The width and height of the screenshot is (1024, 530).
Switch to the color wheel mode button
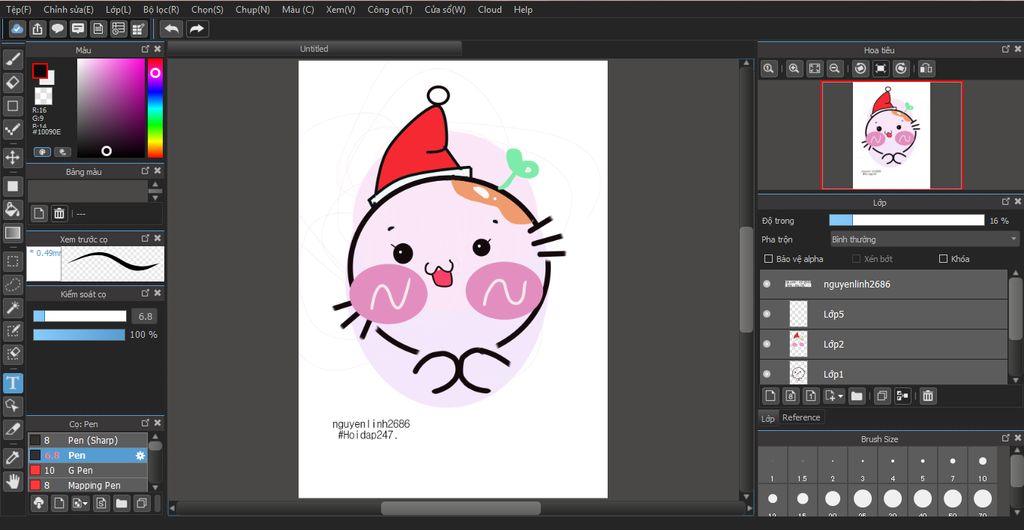point(42,152)
